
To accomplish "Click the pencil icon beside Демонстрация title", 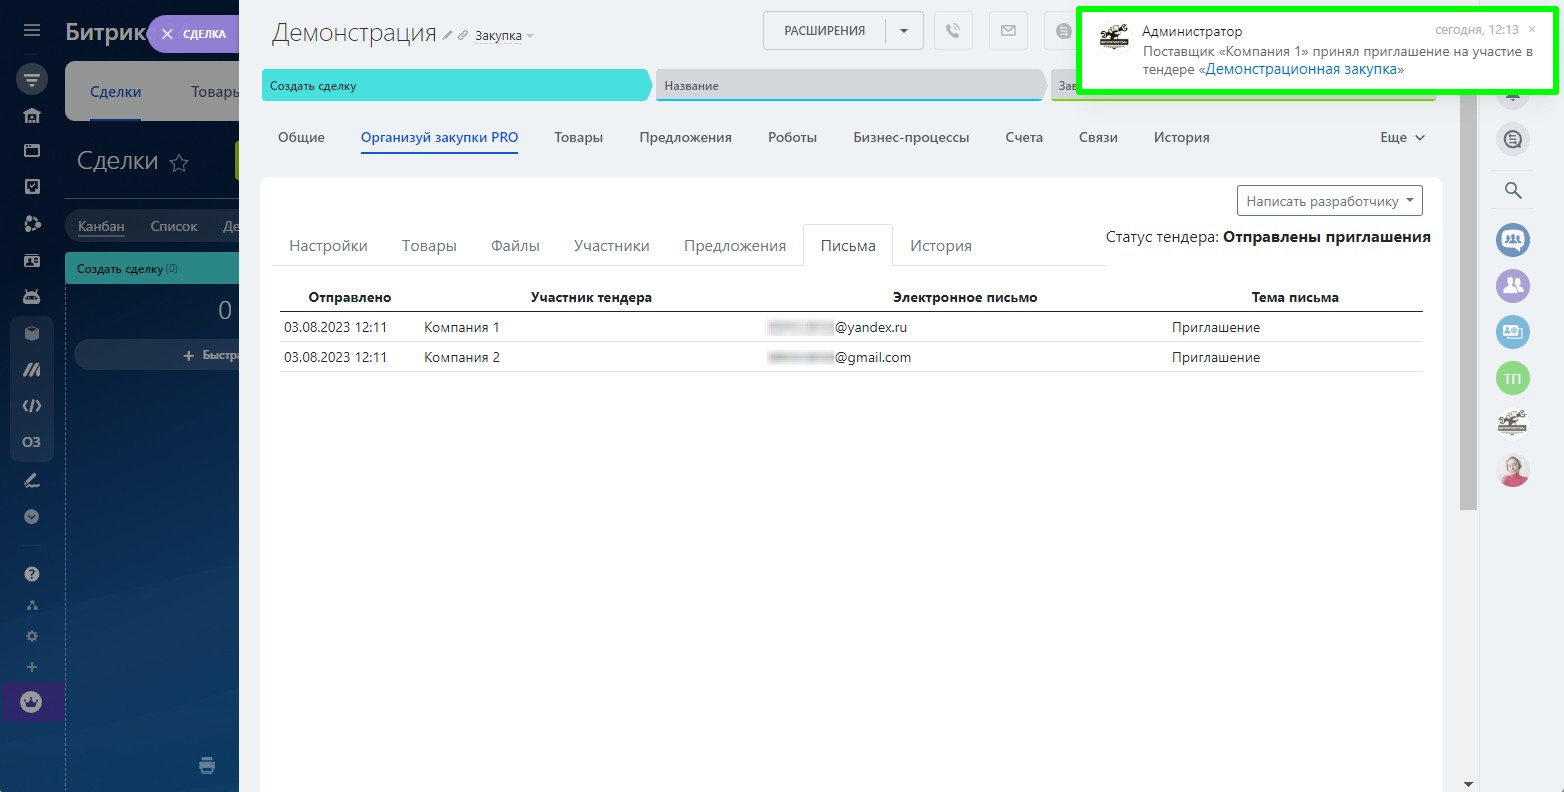I will pos(447,35).
